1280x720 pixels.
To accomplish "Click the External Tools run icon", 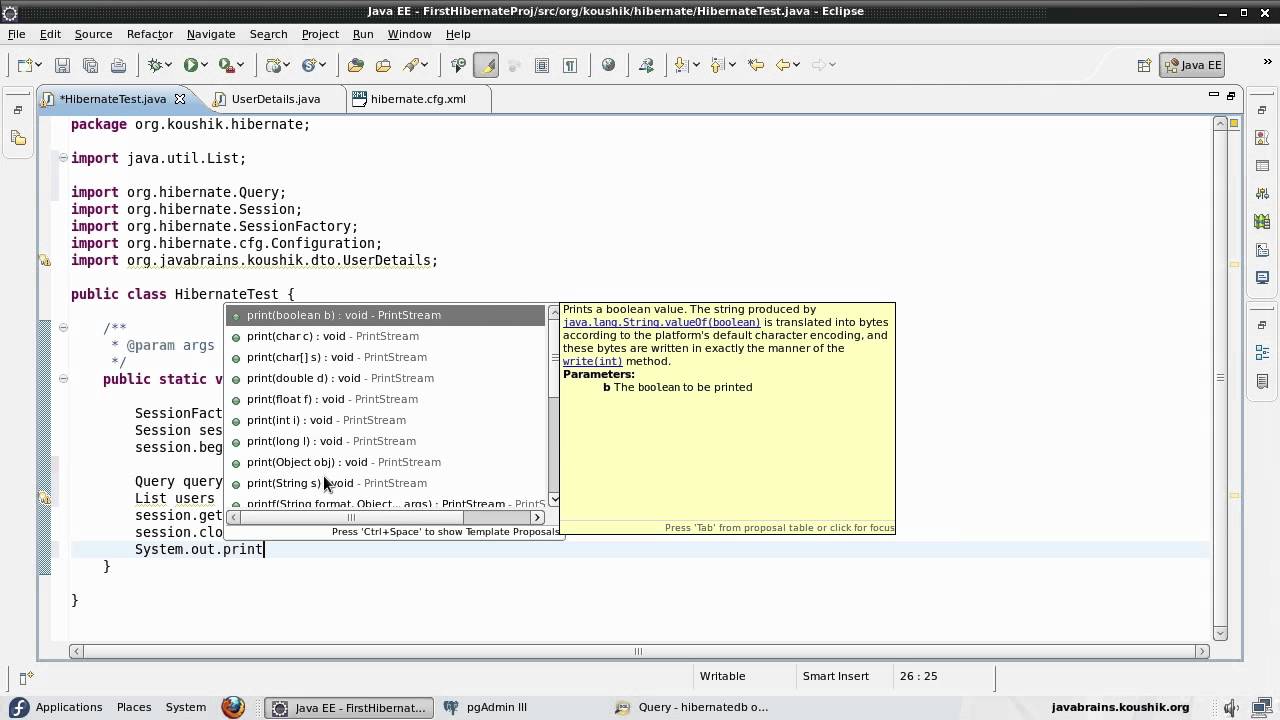I will (x=226, y=65).
